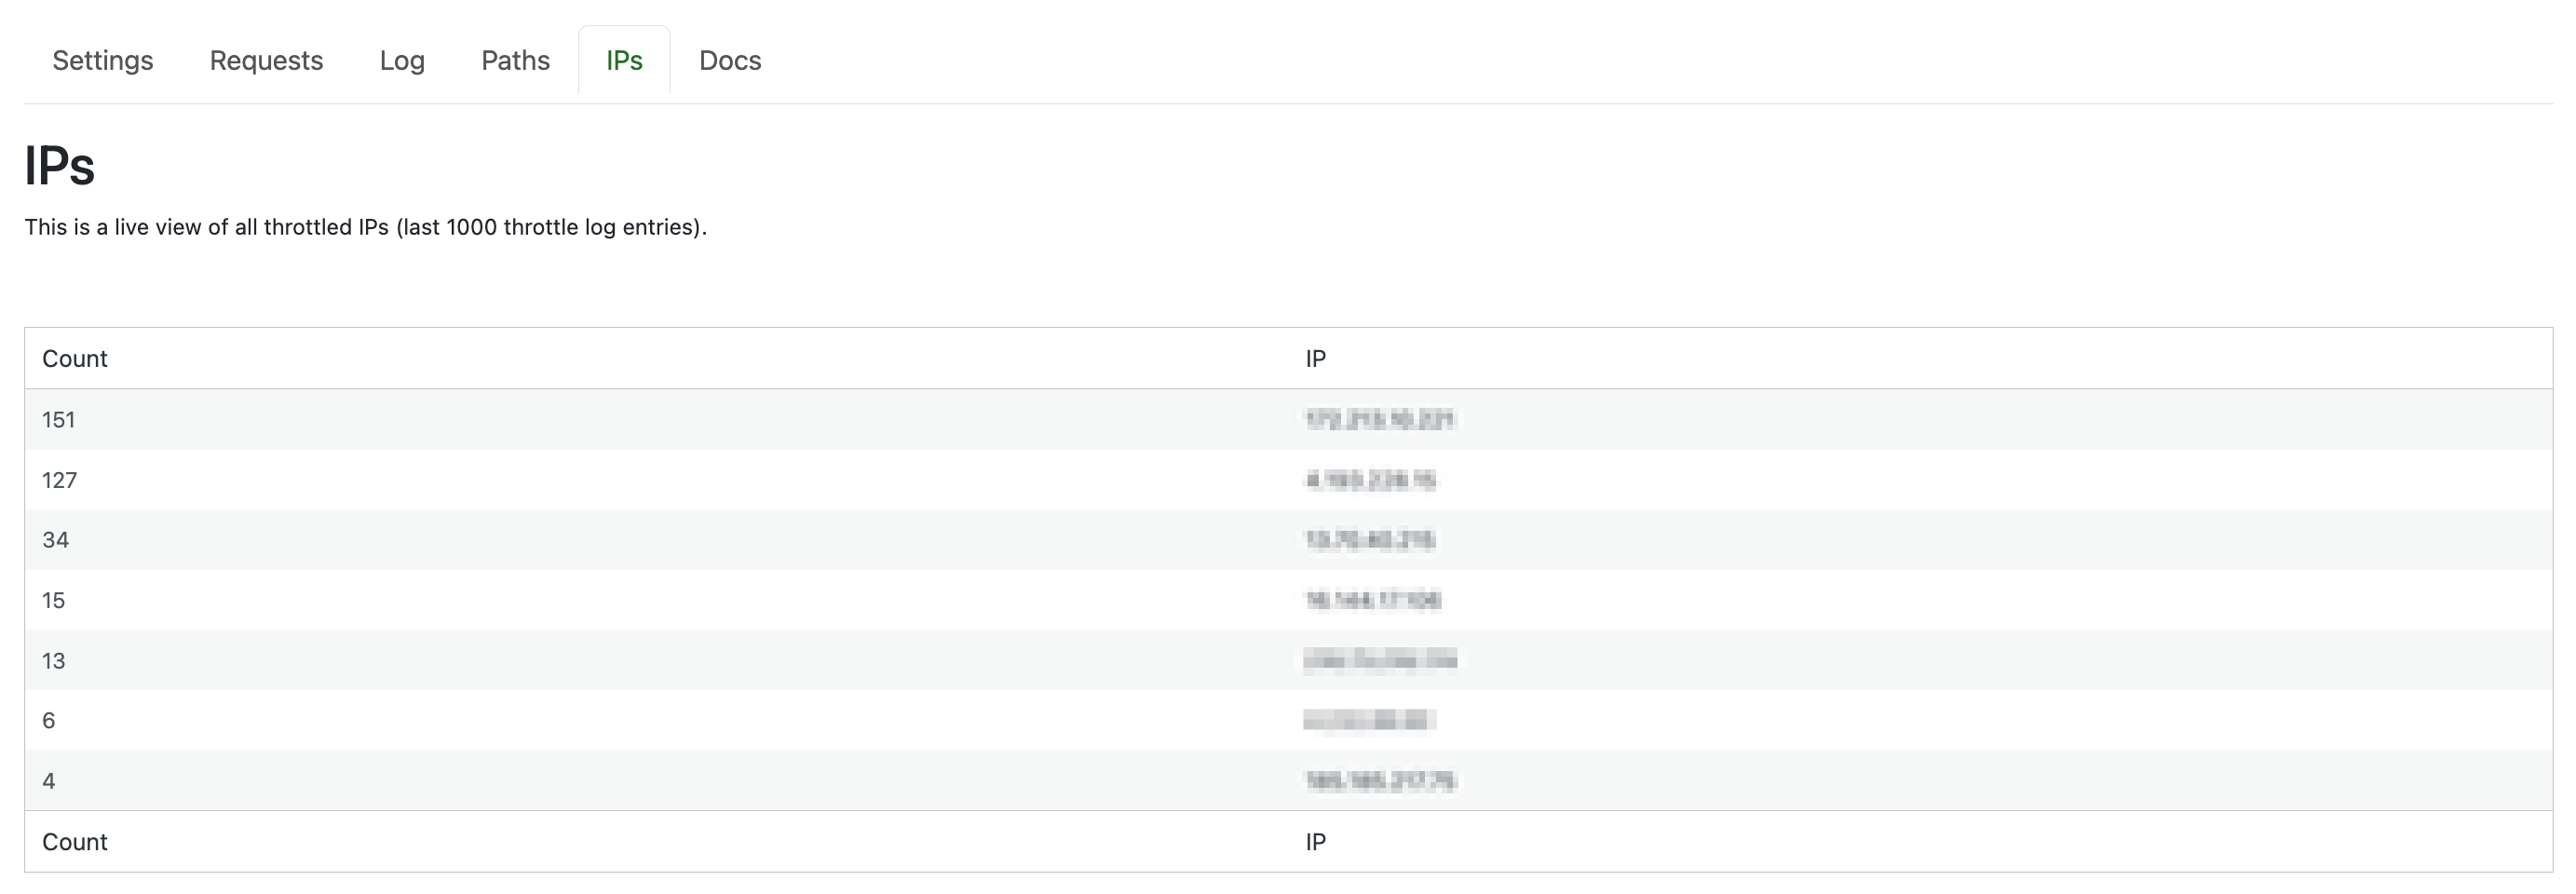
Task: Click the blurred IP beside count 4
Action: [x=1380, y=781]
